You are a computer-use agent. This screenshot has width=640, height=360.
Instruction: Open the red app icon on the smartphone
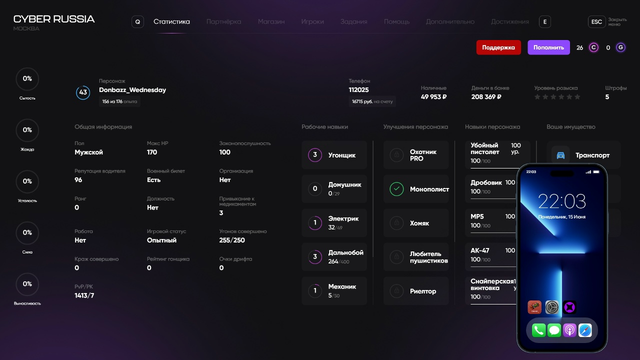(x=534, y=307)
